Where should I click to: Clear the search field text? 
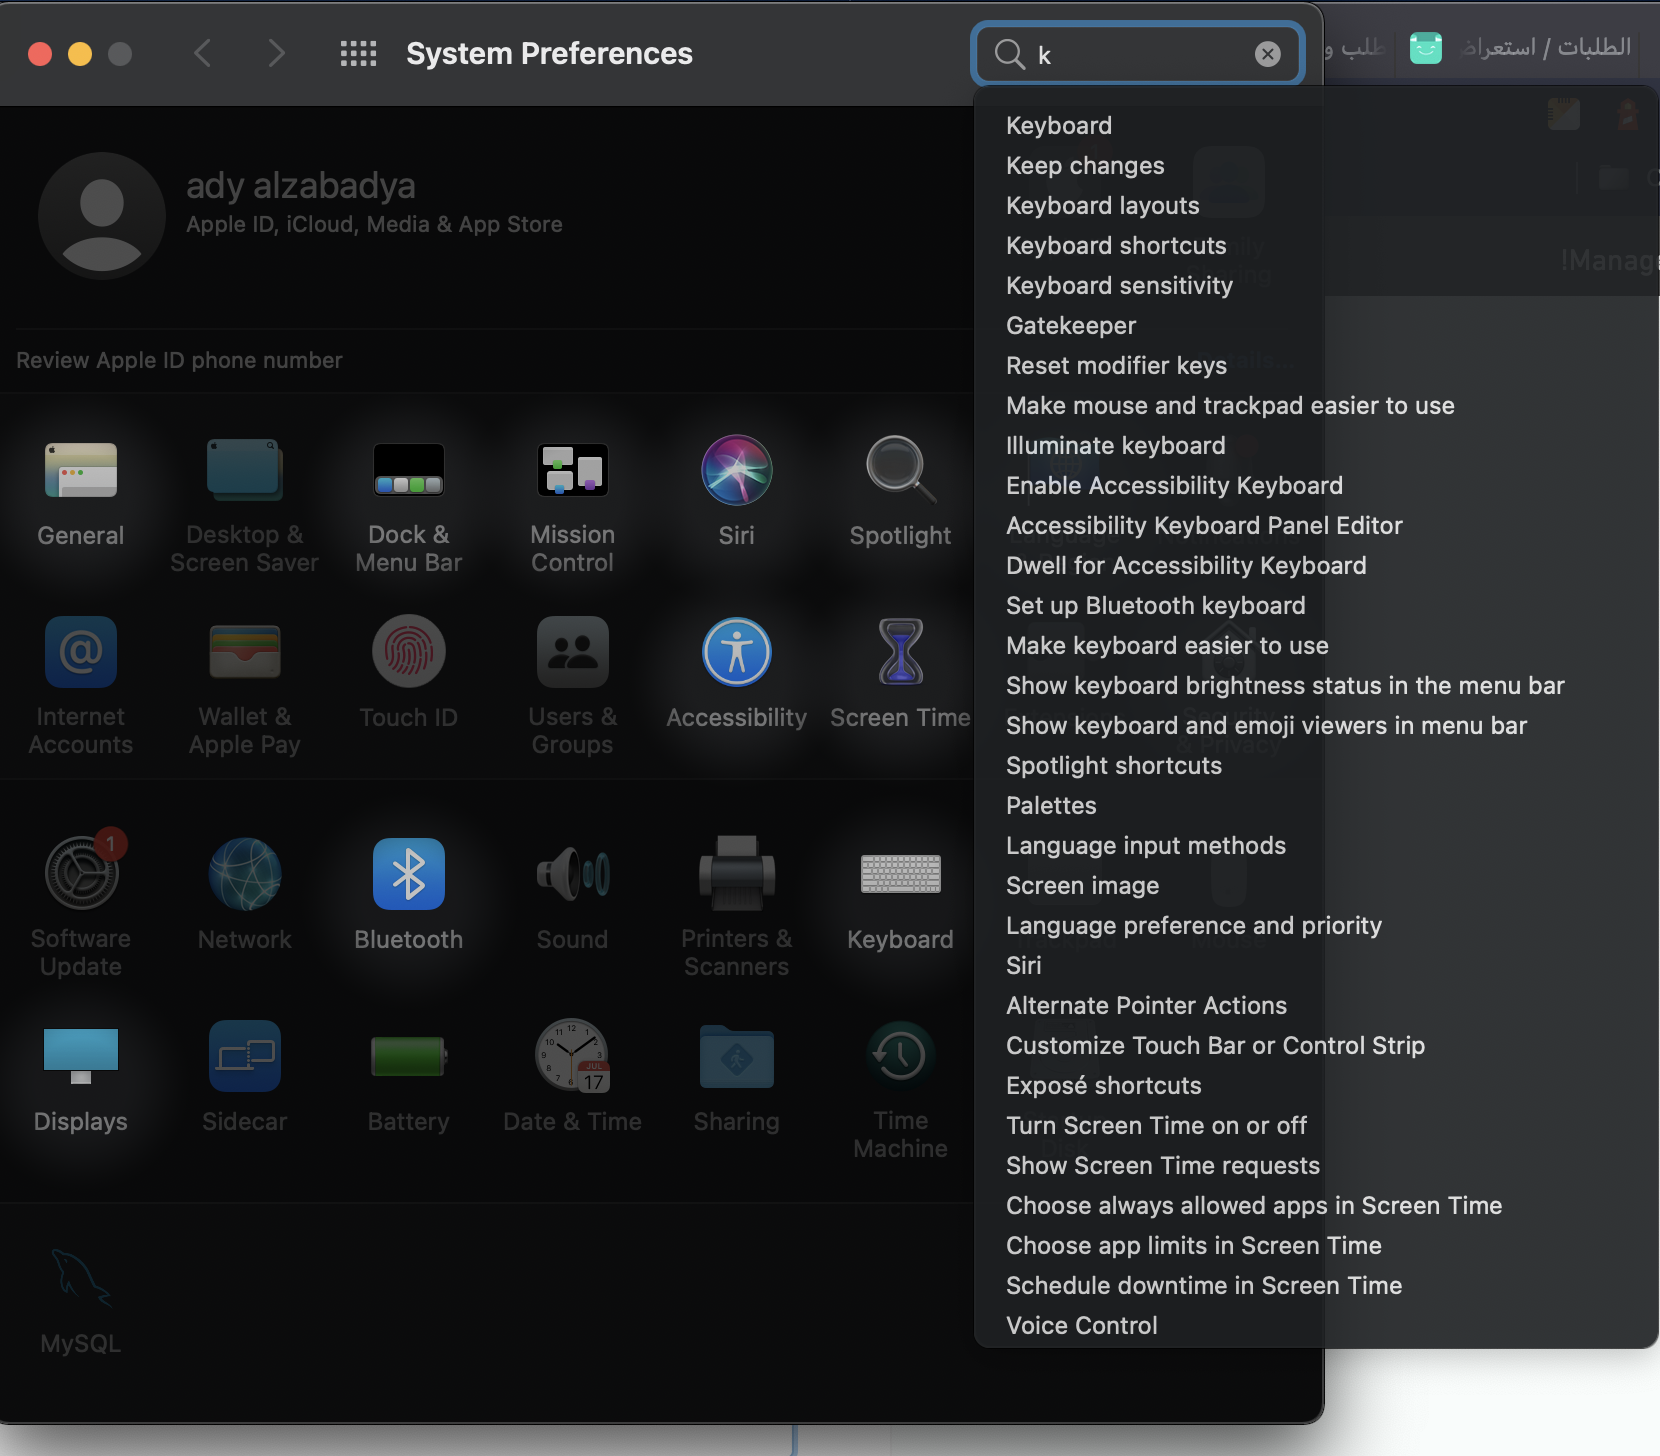click(1267, 54)
